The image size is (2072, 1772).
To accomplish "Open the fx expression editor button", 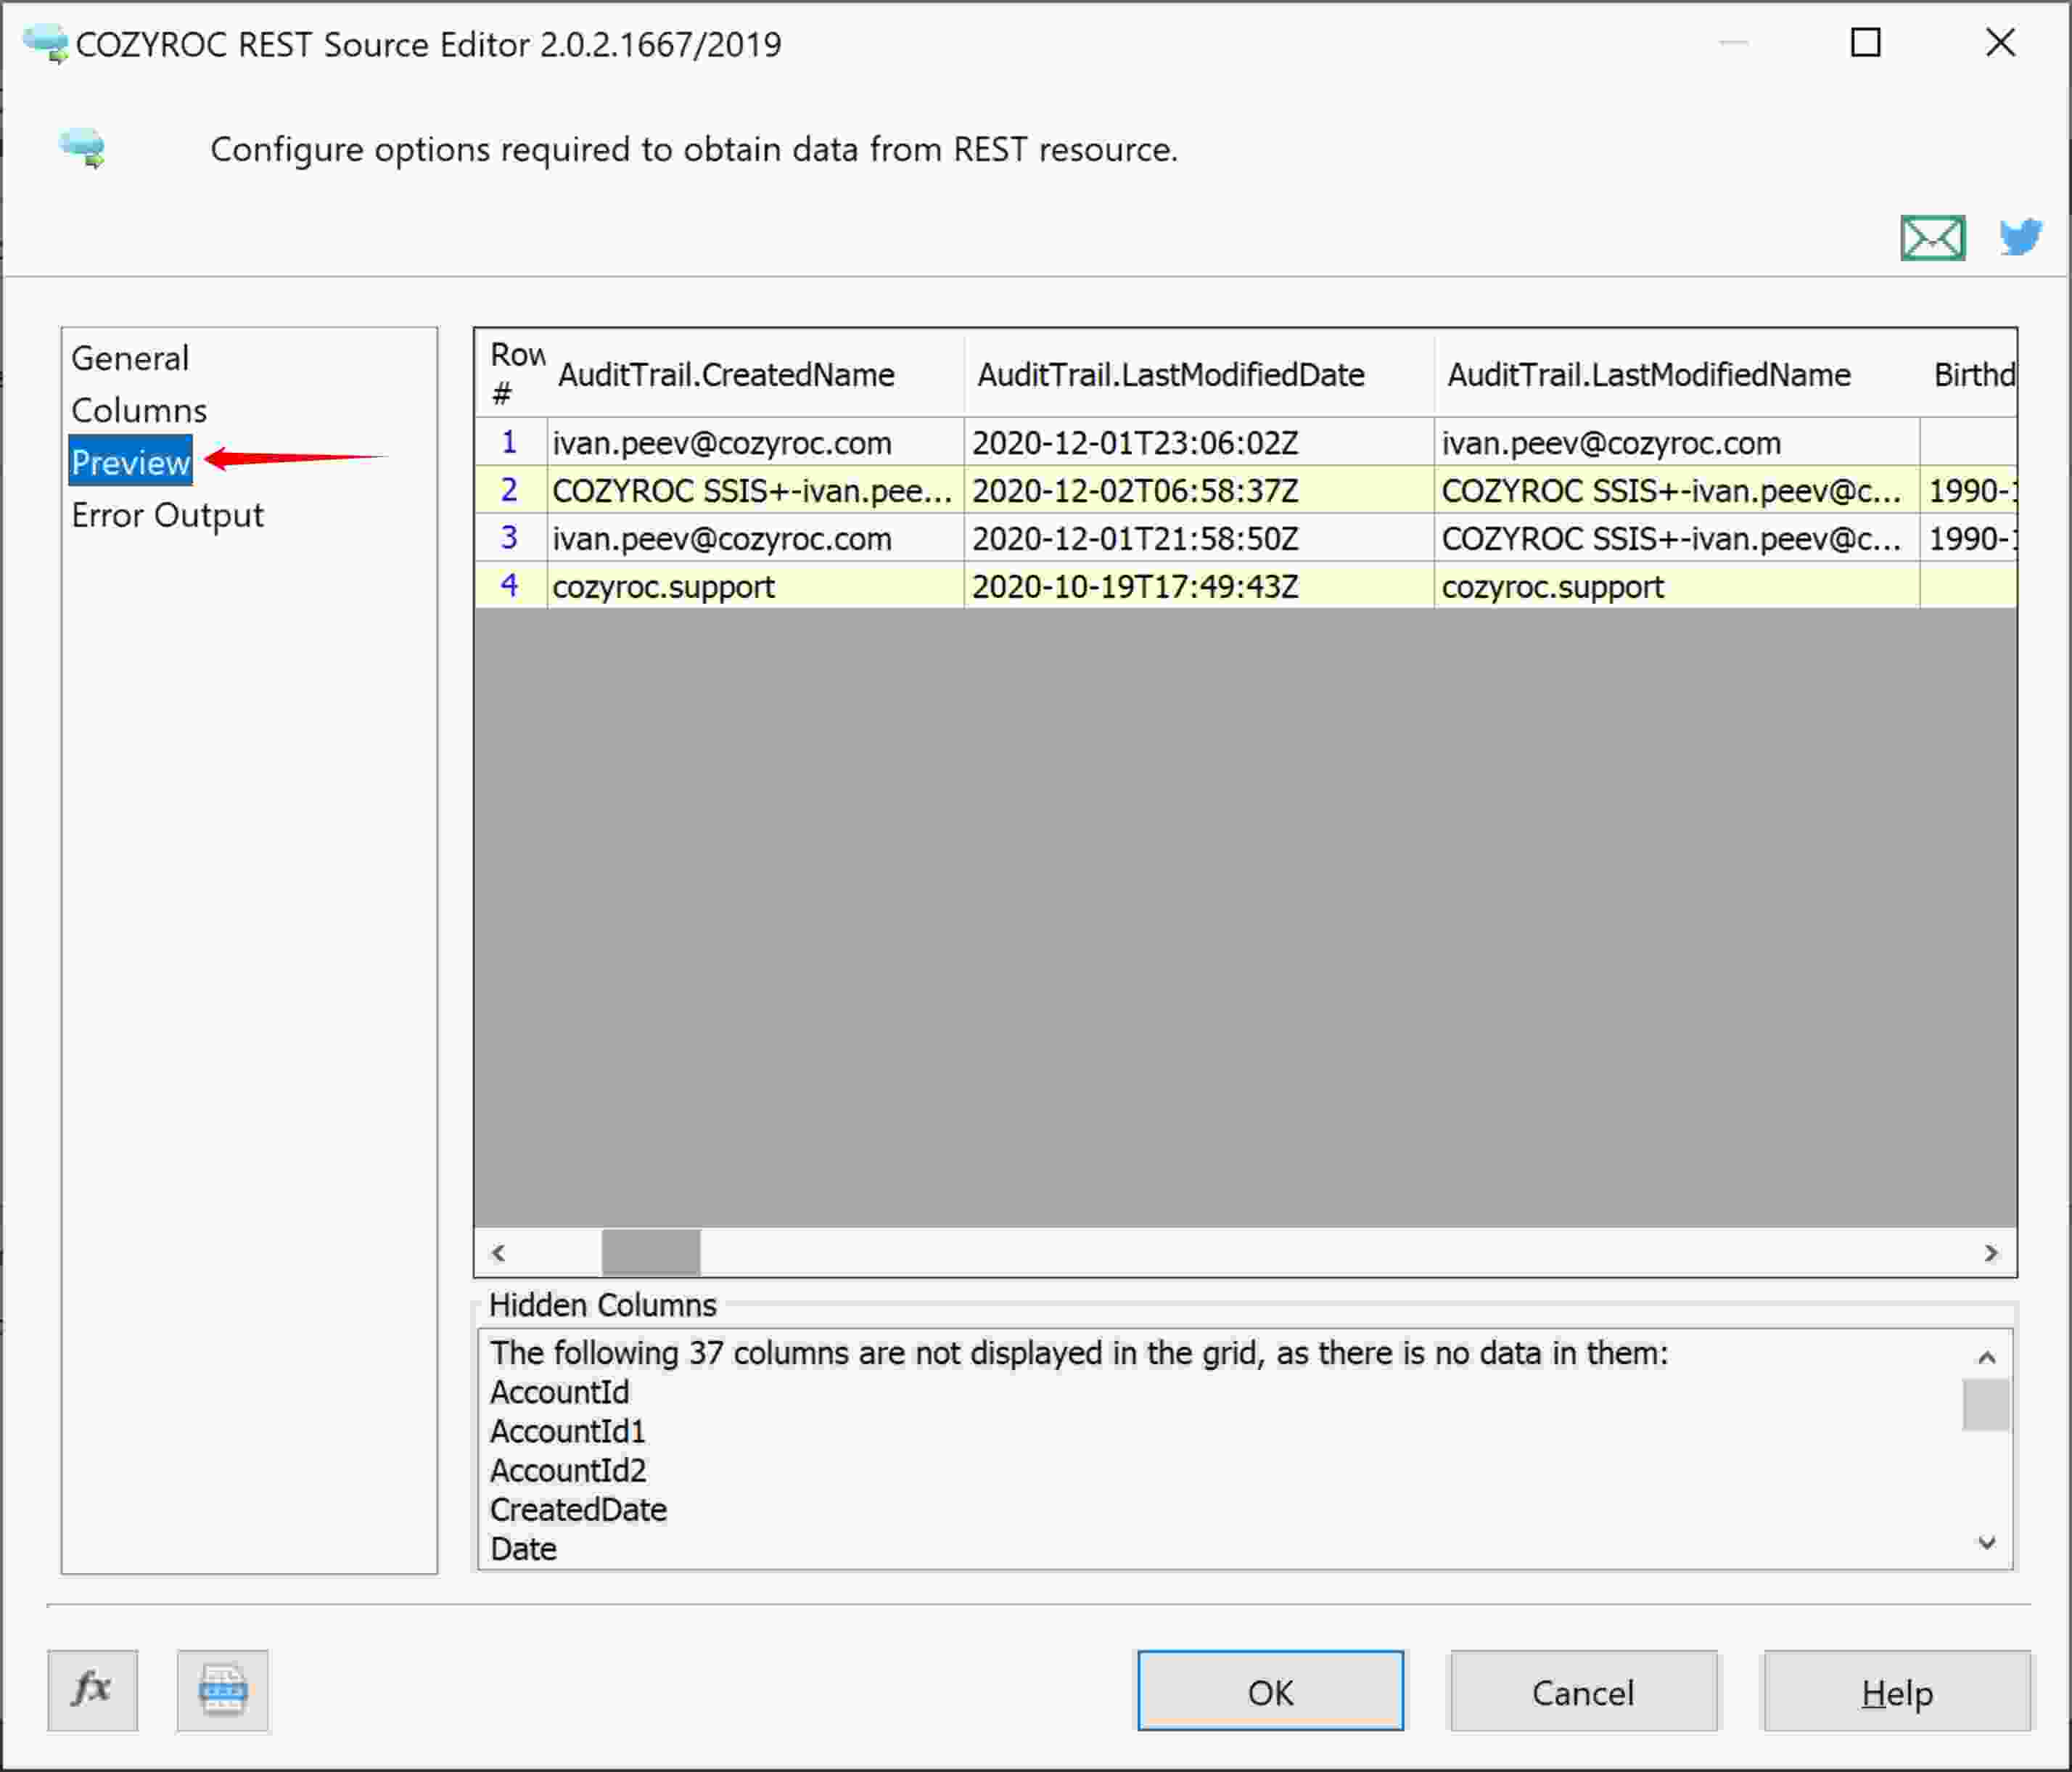I will point(92,1690).
